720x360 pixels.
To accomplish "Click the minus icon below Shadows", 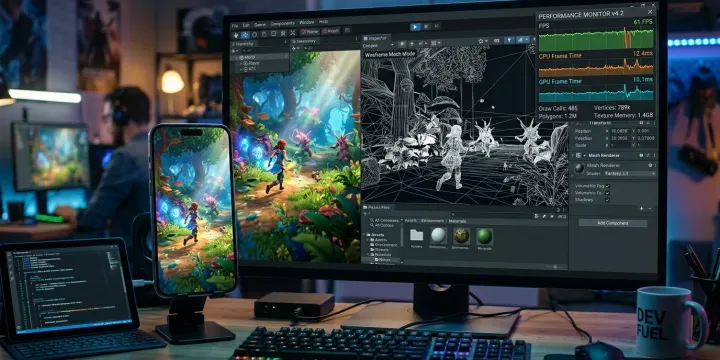I will (x=650, y=208).
